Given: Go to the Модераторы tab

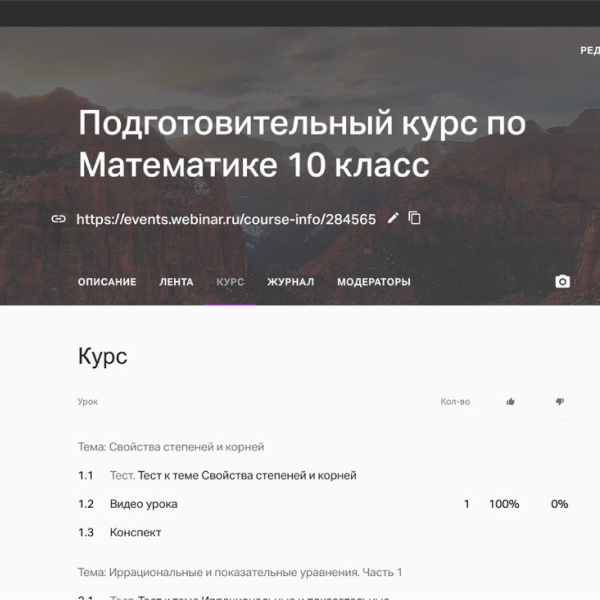Looking at the screenshot, I should tap(374, 282).
